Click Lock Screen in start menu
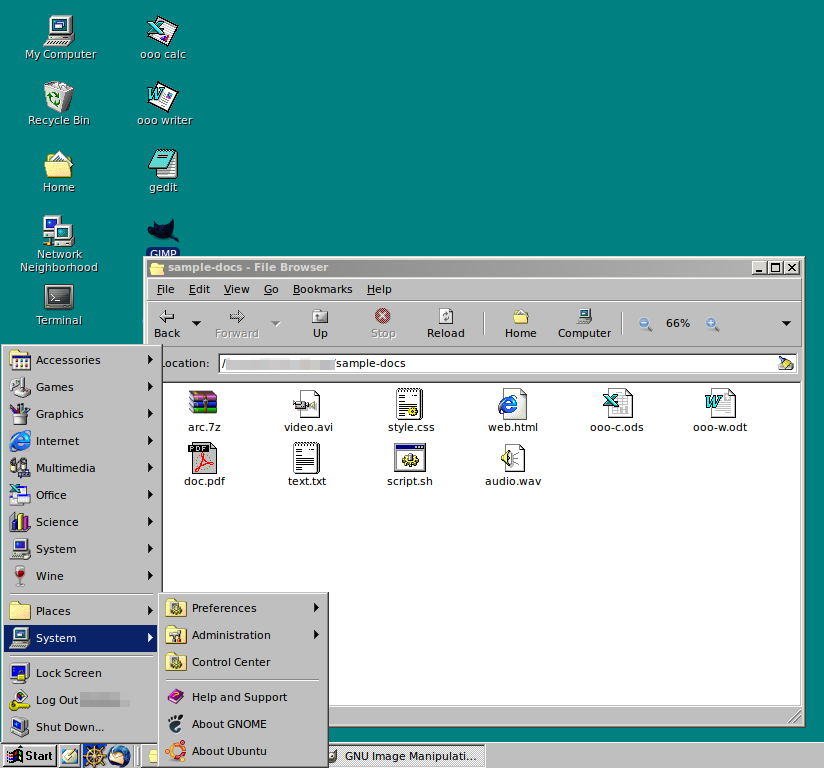The width and height of the screenshot is (824, 768). tap(81, 673)
